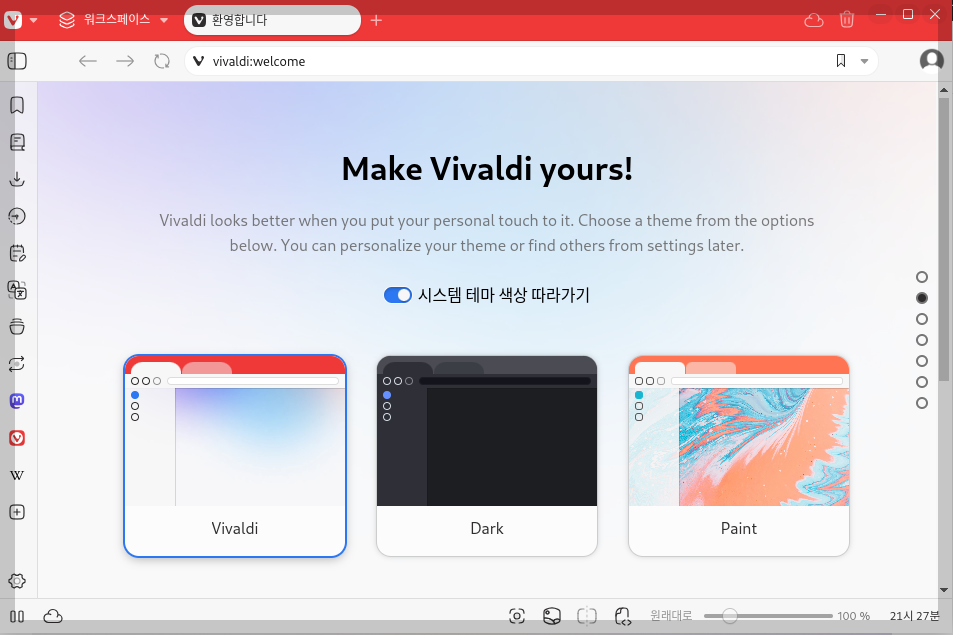
Task: Add a new web panel
Action: 17,512
